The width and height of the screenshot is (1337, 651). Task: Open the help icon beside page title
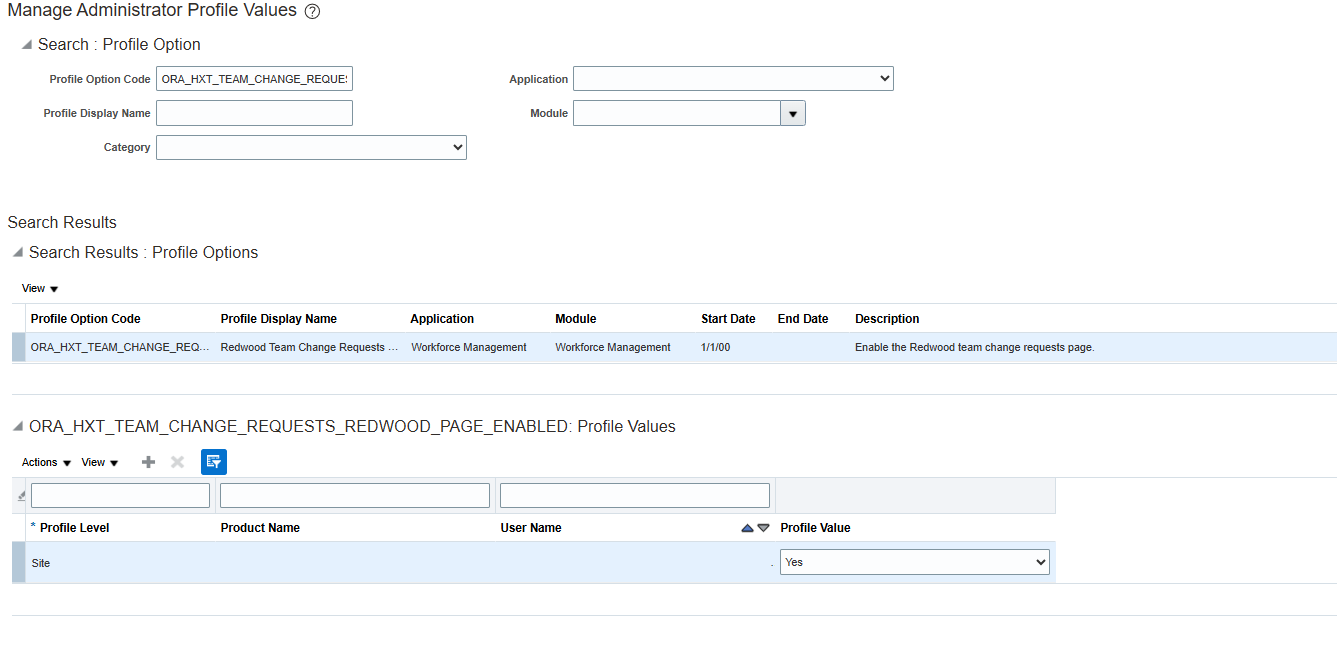point(312,12)
